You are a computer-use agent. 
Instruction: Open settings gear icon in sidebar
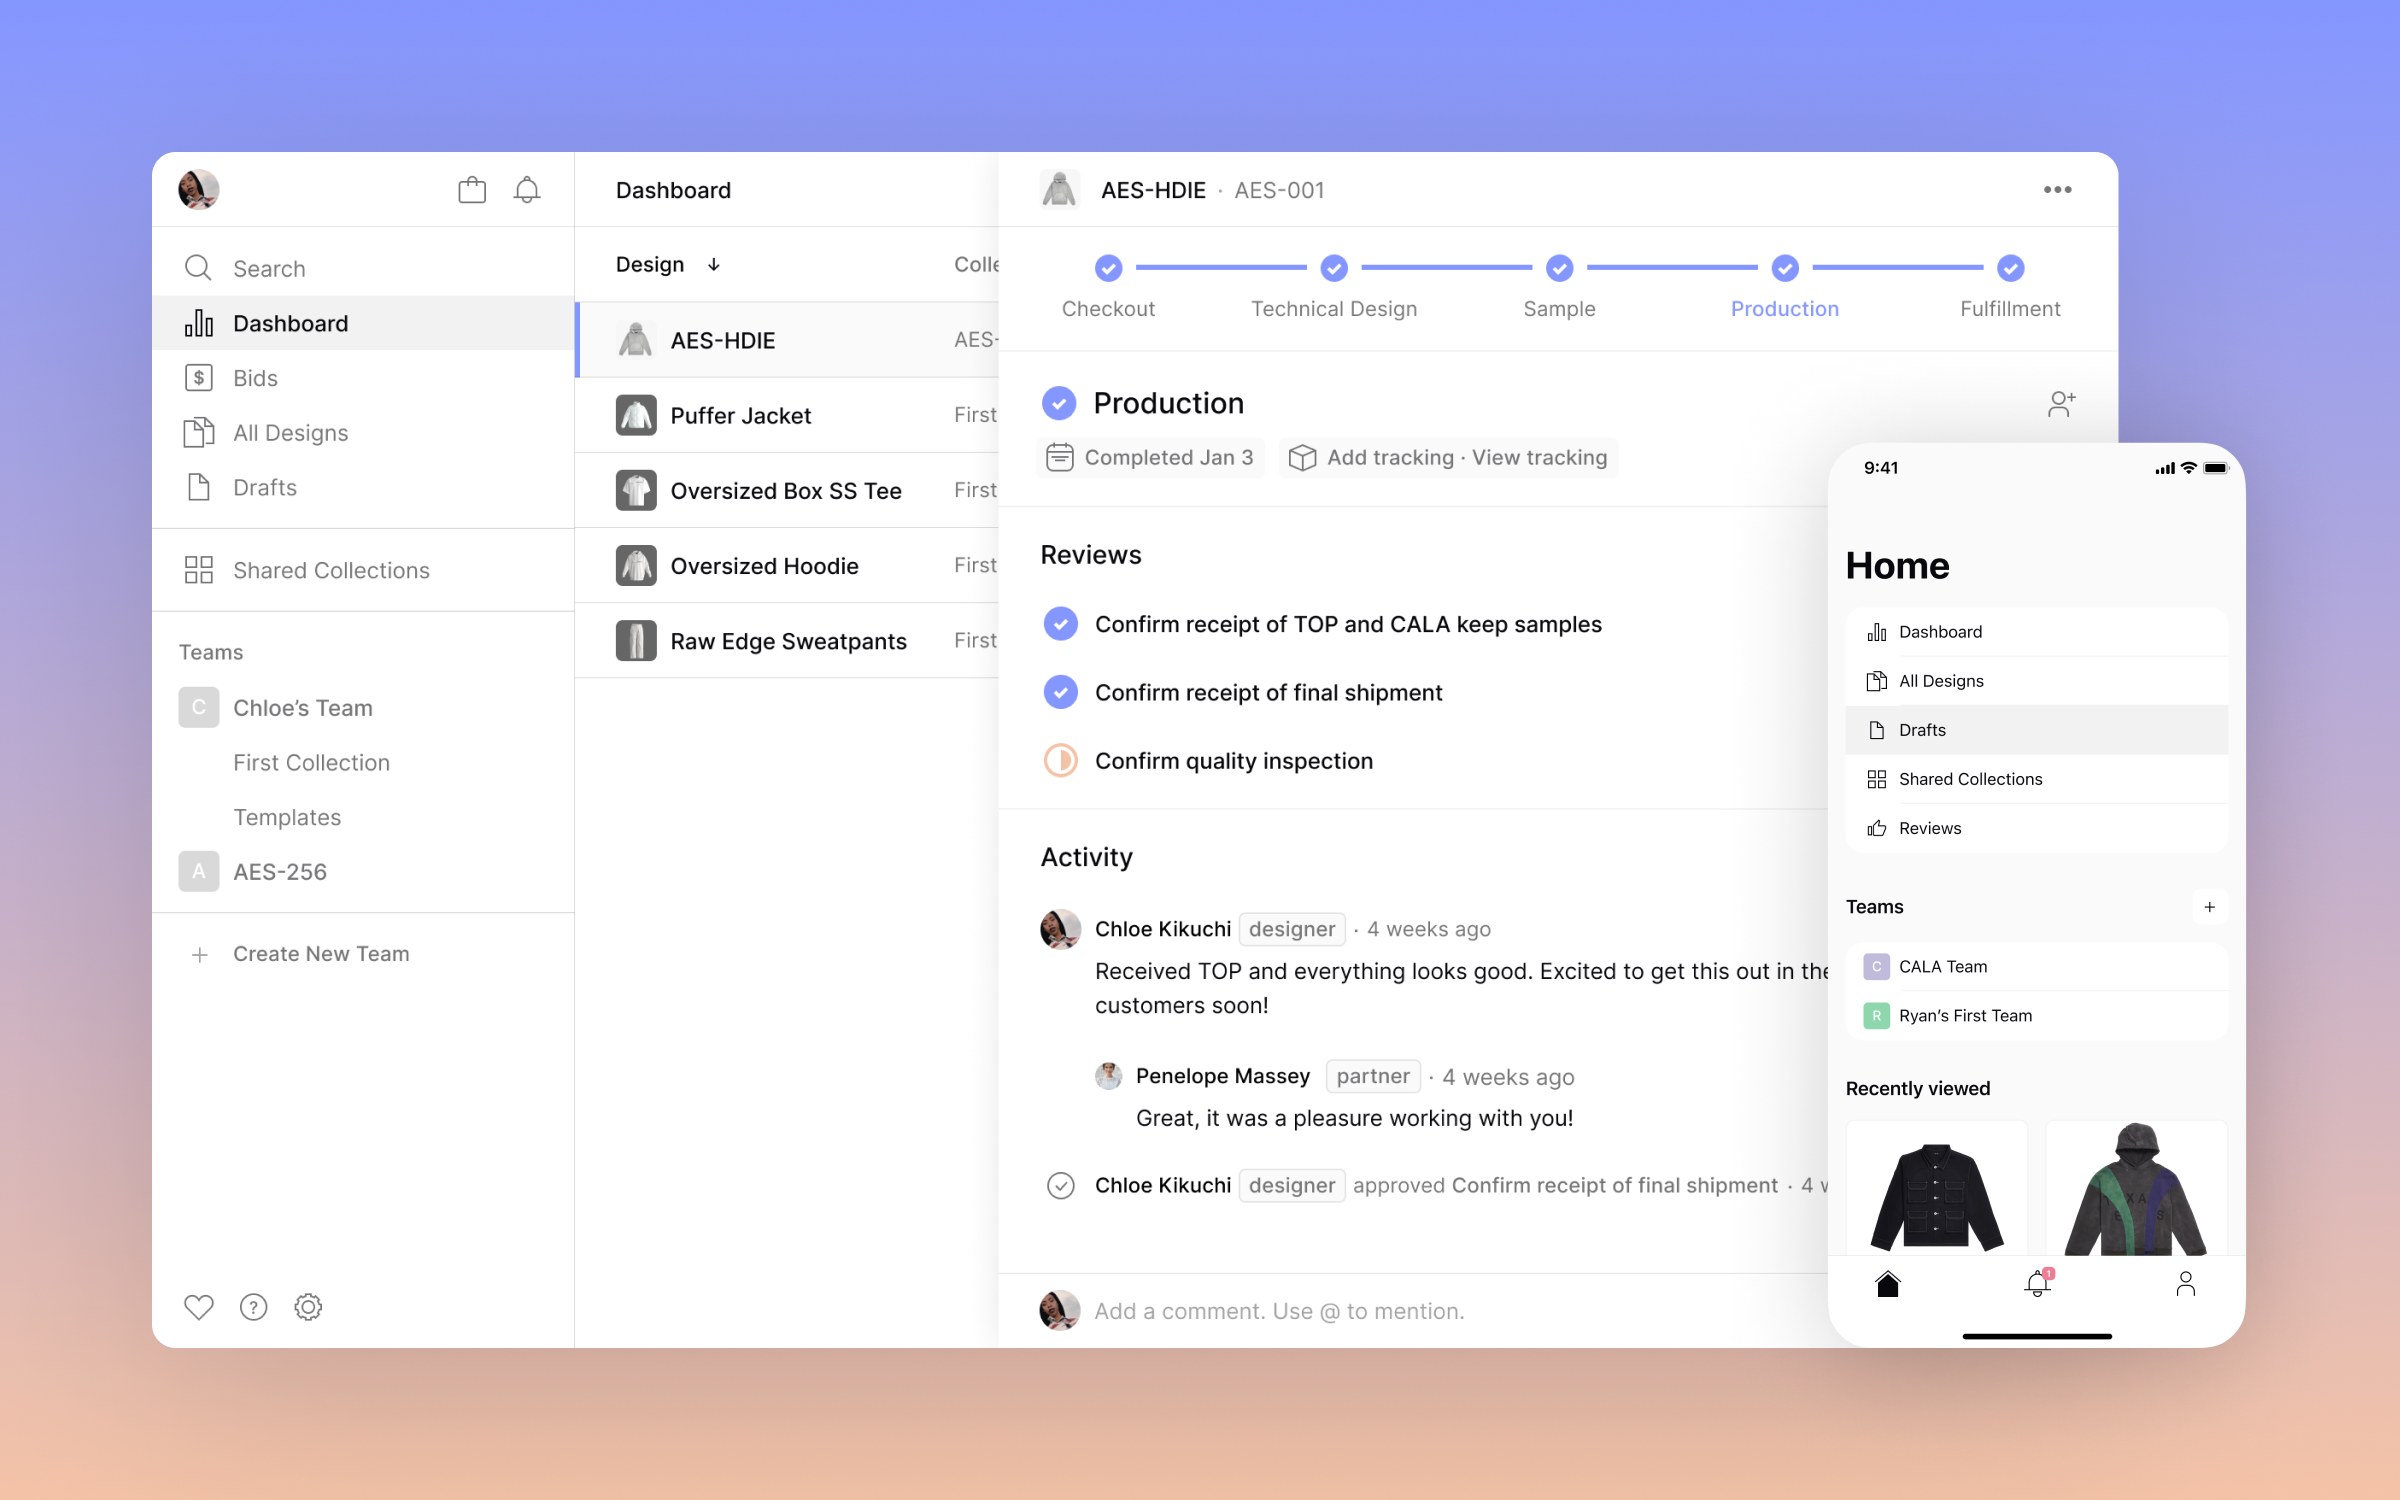click(308, 1307)
